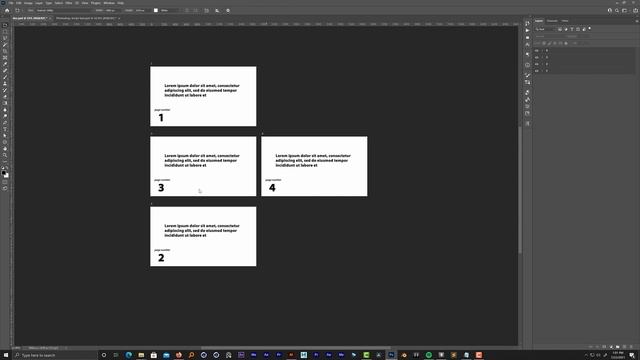Open the Actions panel play icon
The width and height of the screenshot is (640, 360).
coord(527,31)
